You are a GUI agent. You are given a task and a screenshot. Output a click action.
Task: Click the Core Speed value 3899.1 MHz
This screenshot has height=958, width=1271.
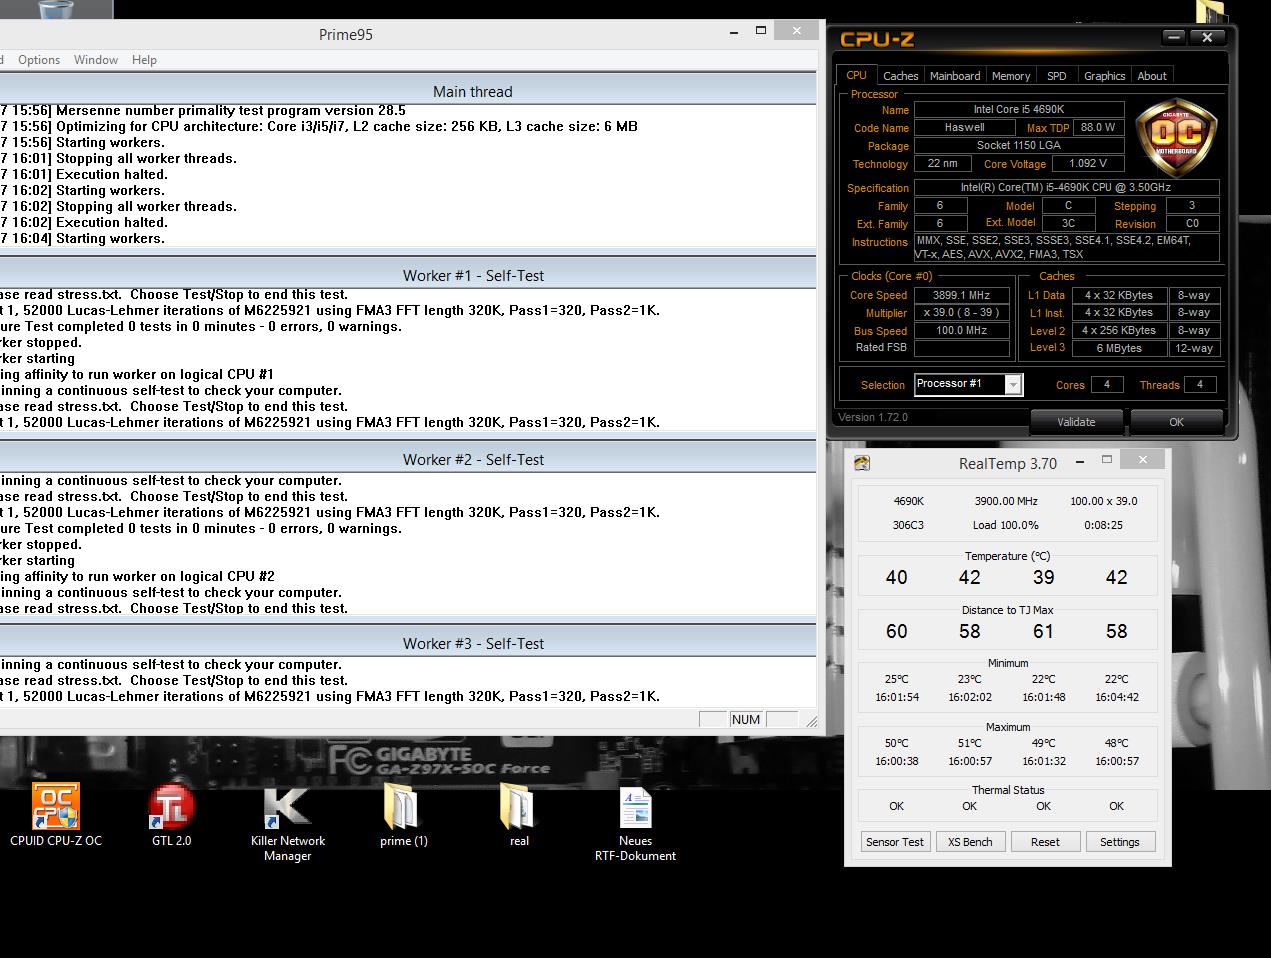(x=961, y=296)
